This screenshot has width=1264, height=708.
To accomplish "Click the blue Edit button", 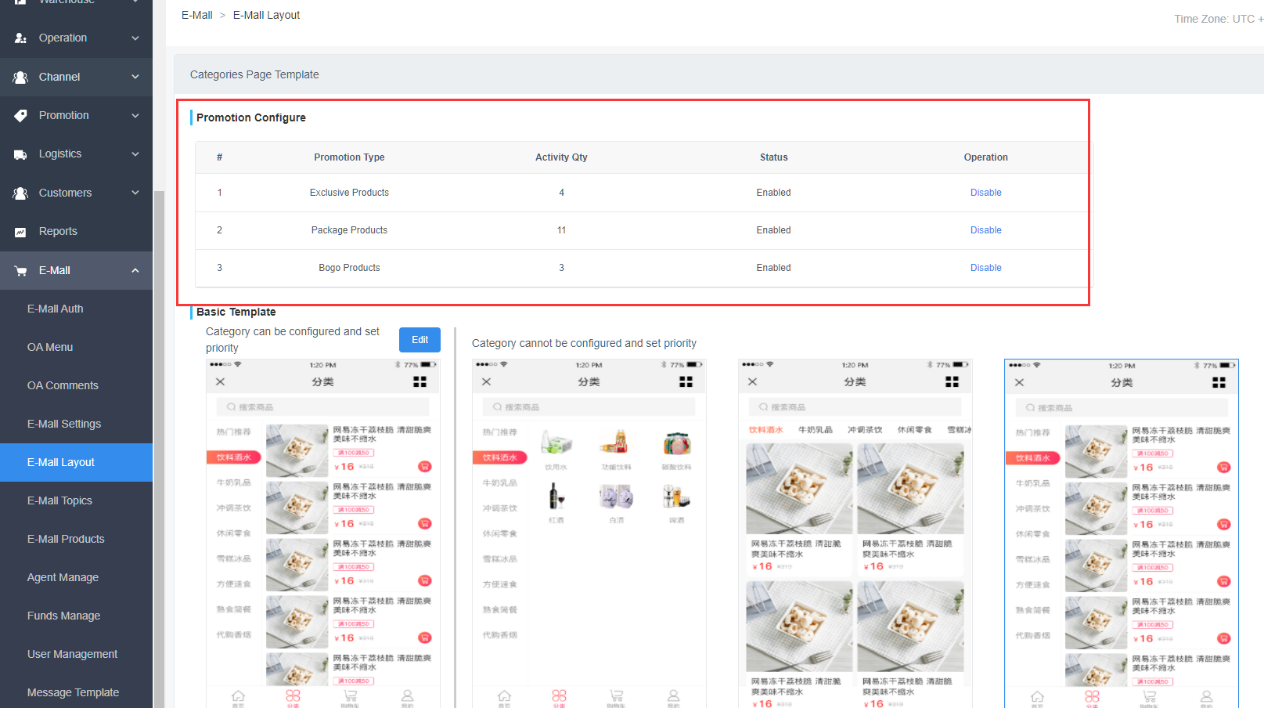I will (419, 340).
